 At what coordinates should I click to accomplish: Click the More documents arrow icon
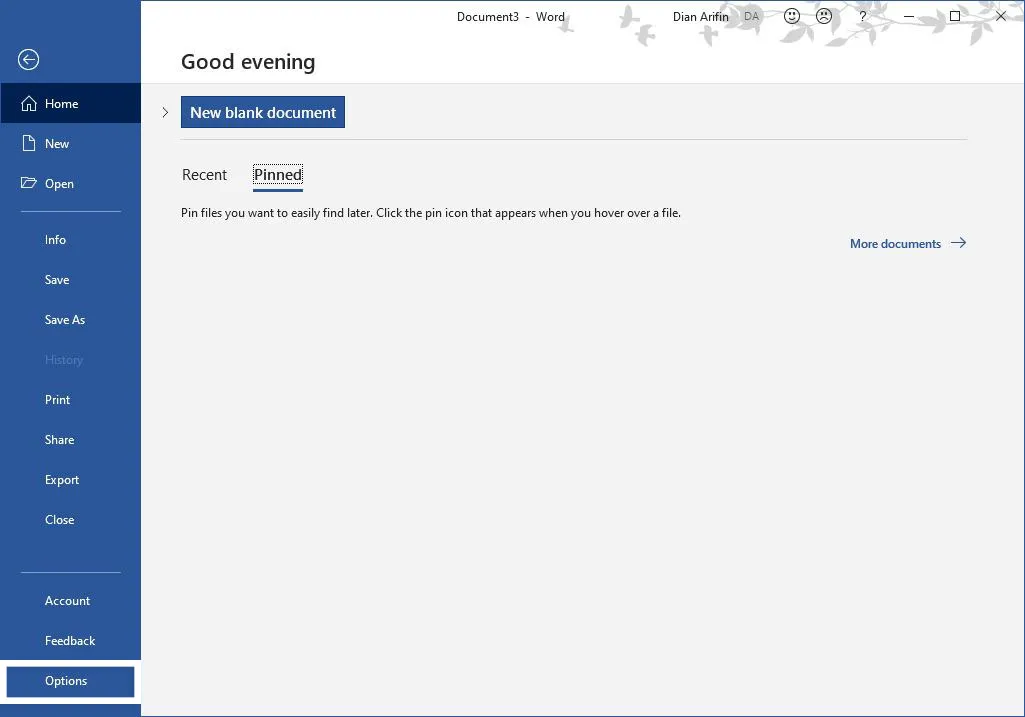point(958,243)
